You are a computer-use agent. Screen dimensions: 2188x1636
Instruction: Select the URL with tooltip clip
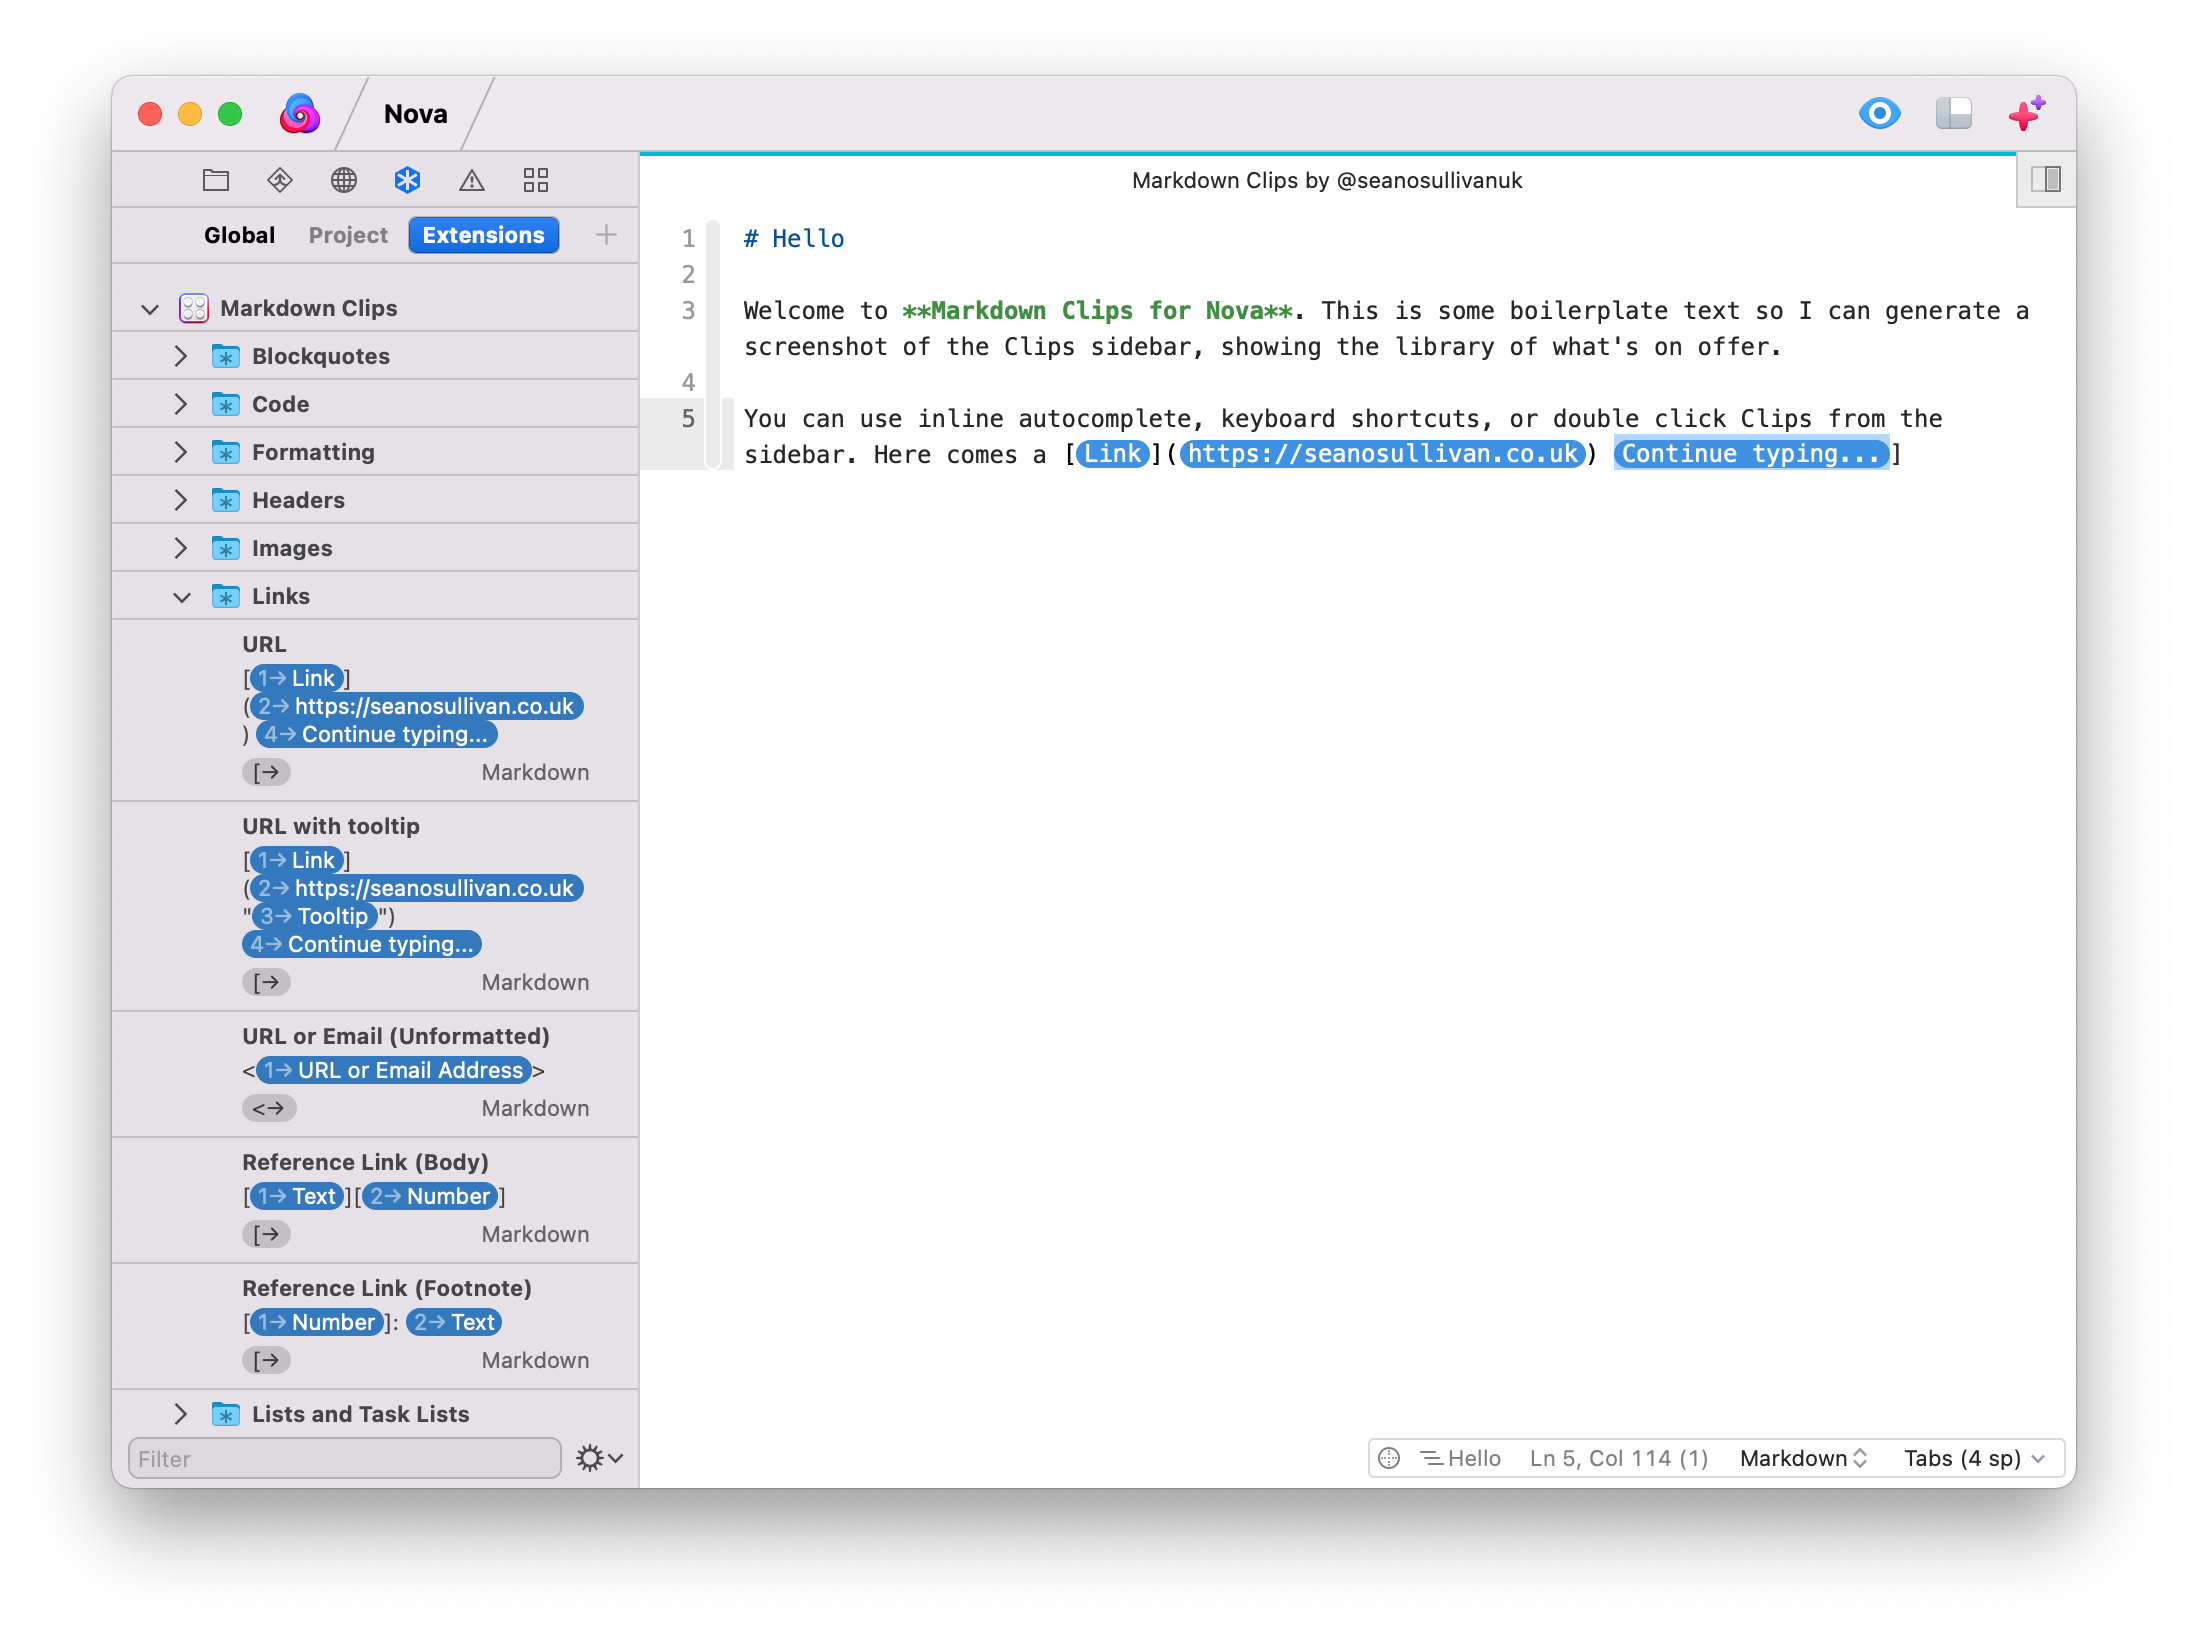331,826
